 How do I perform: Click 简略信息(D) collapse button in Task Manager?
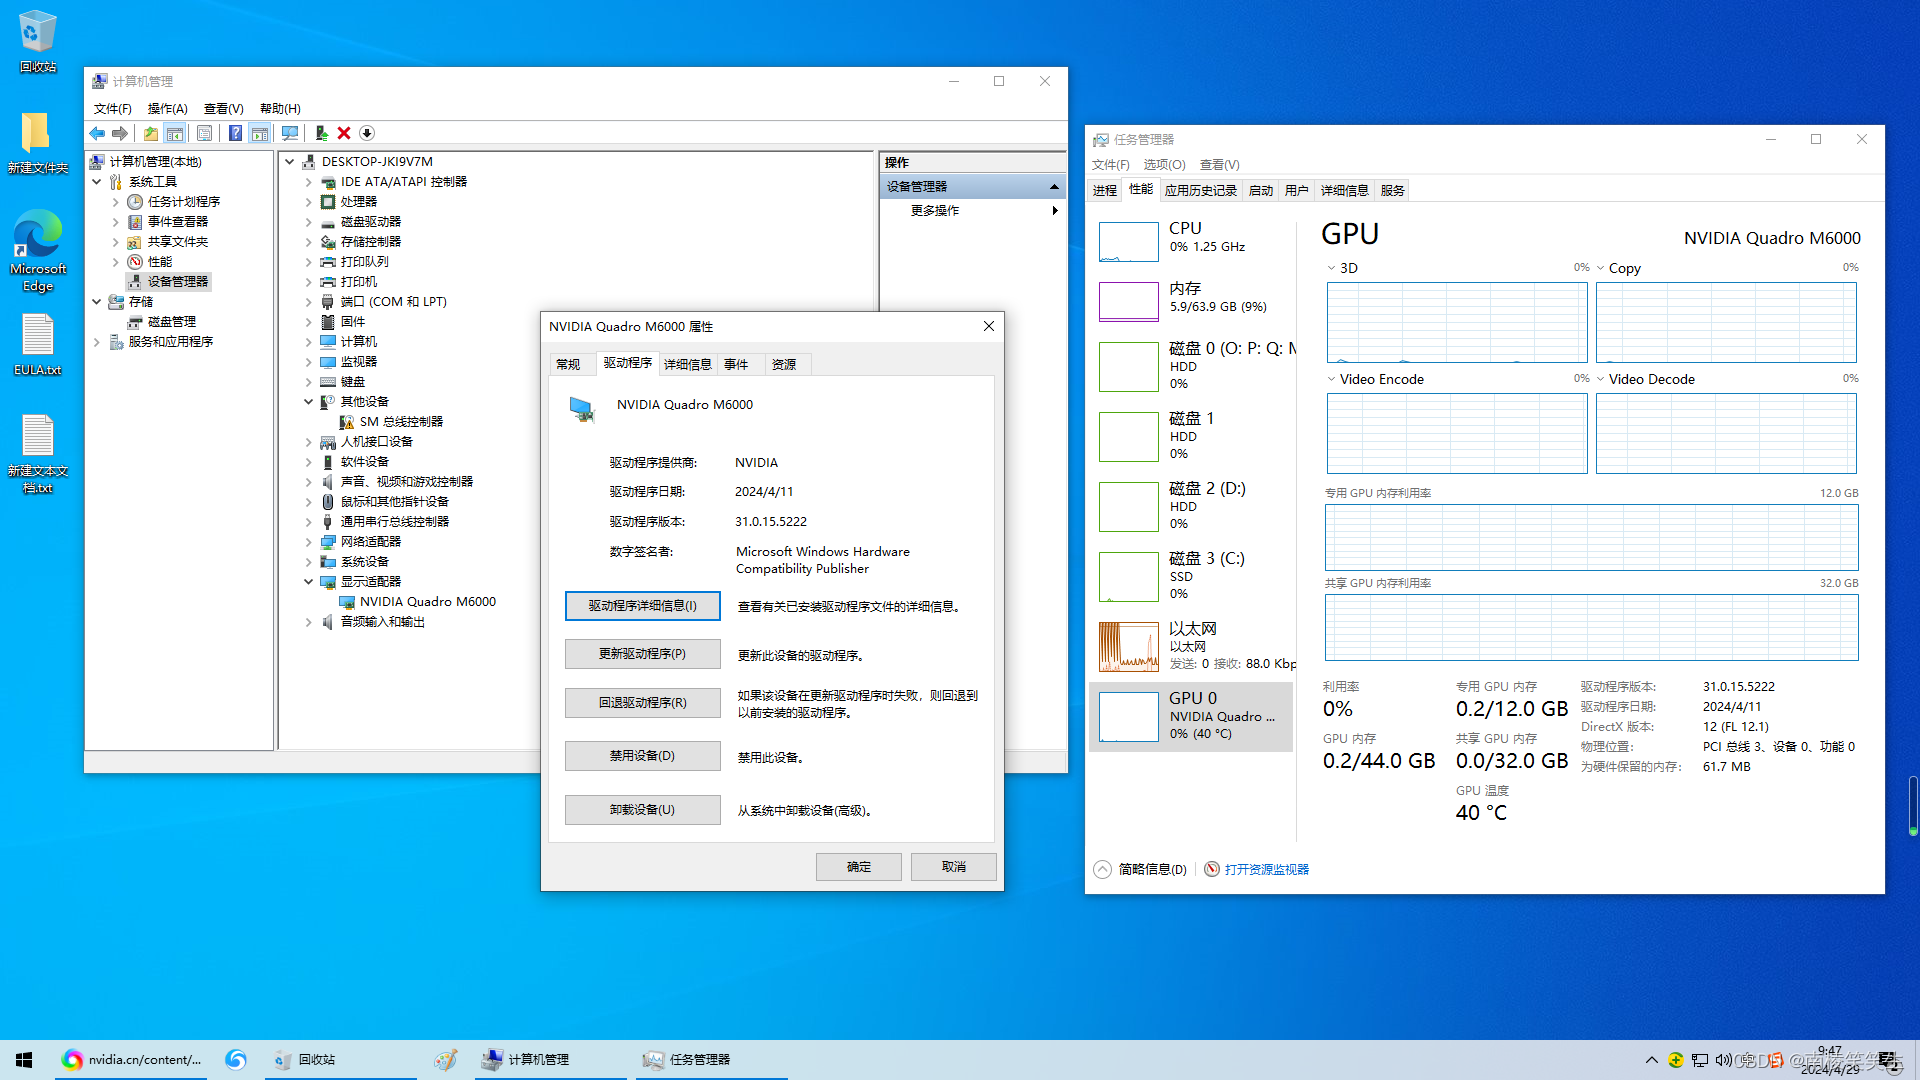click(1141, 869)
